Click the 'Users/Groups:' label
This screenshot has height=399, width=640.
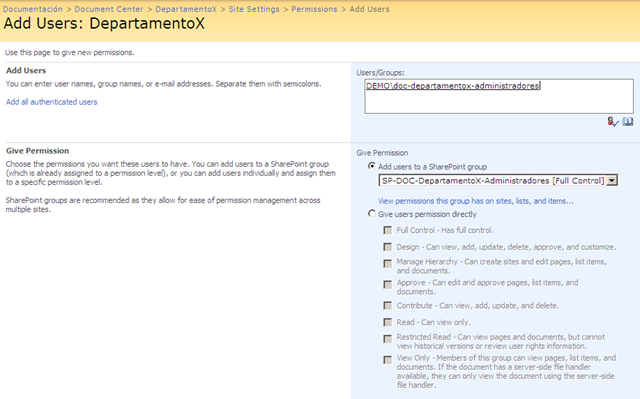click(380, 73)
